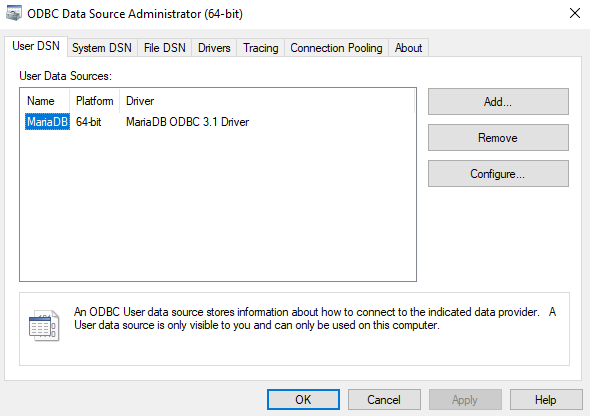Go to the Drivers tab

pyautogui.click(x=214, y=48)
